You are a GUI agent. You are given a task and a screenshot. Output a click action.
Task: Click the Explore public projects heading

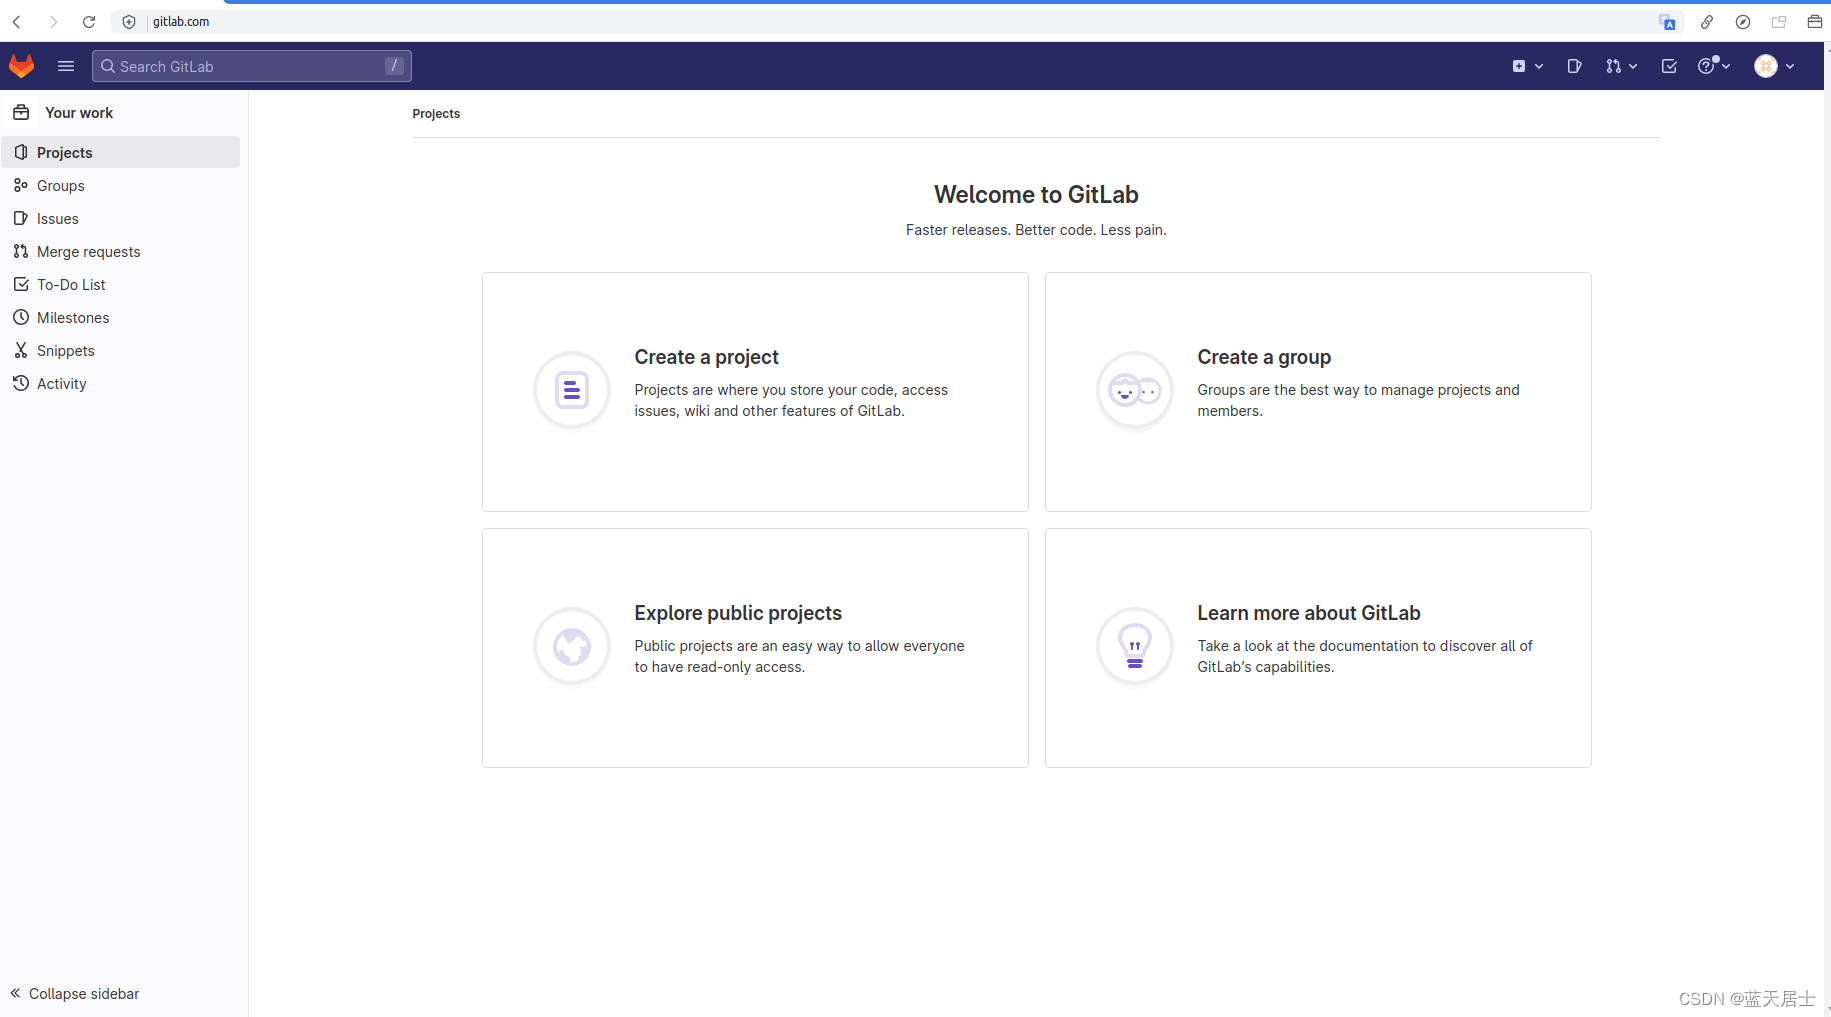[738, 613]
